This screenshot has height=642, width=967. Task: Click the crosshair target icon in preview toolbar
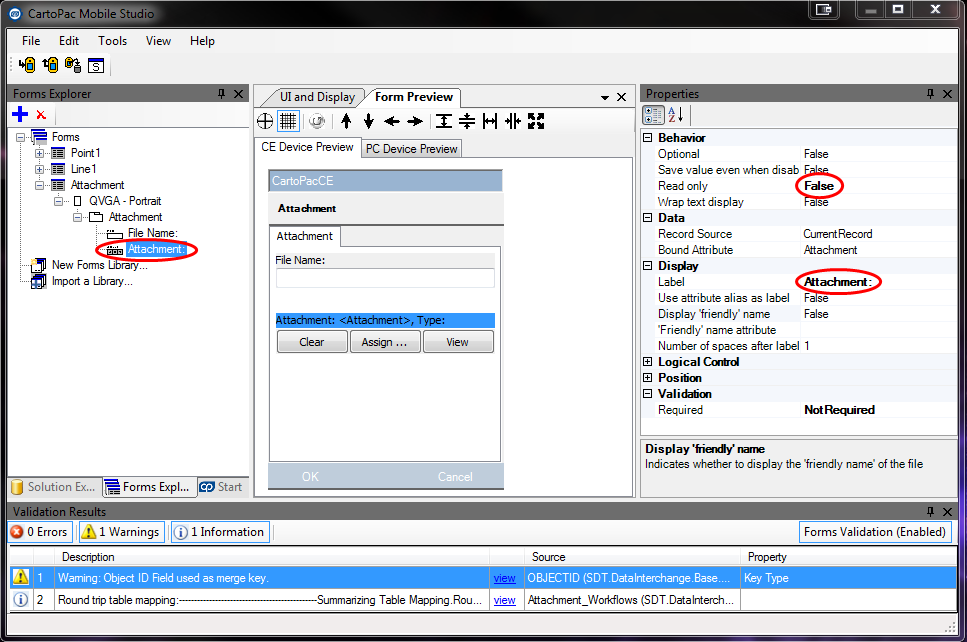point(266,121)
